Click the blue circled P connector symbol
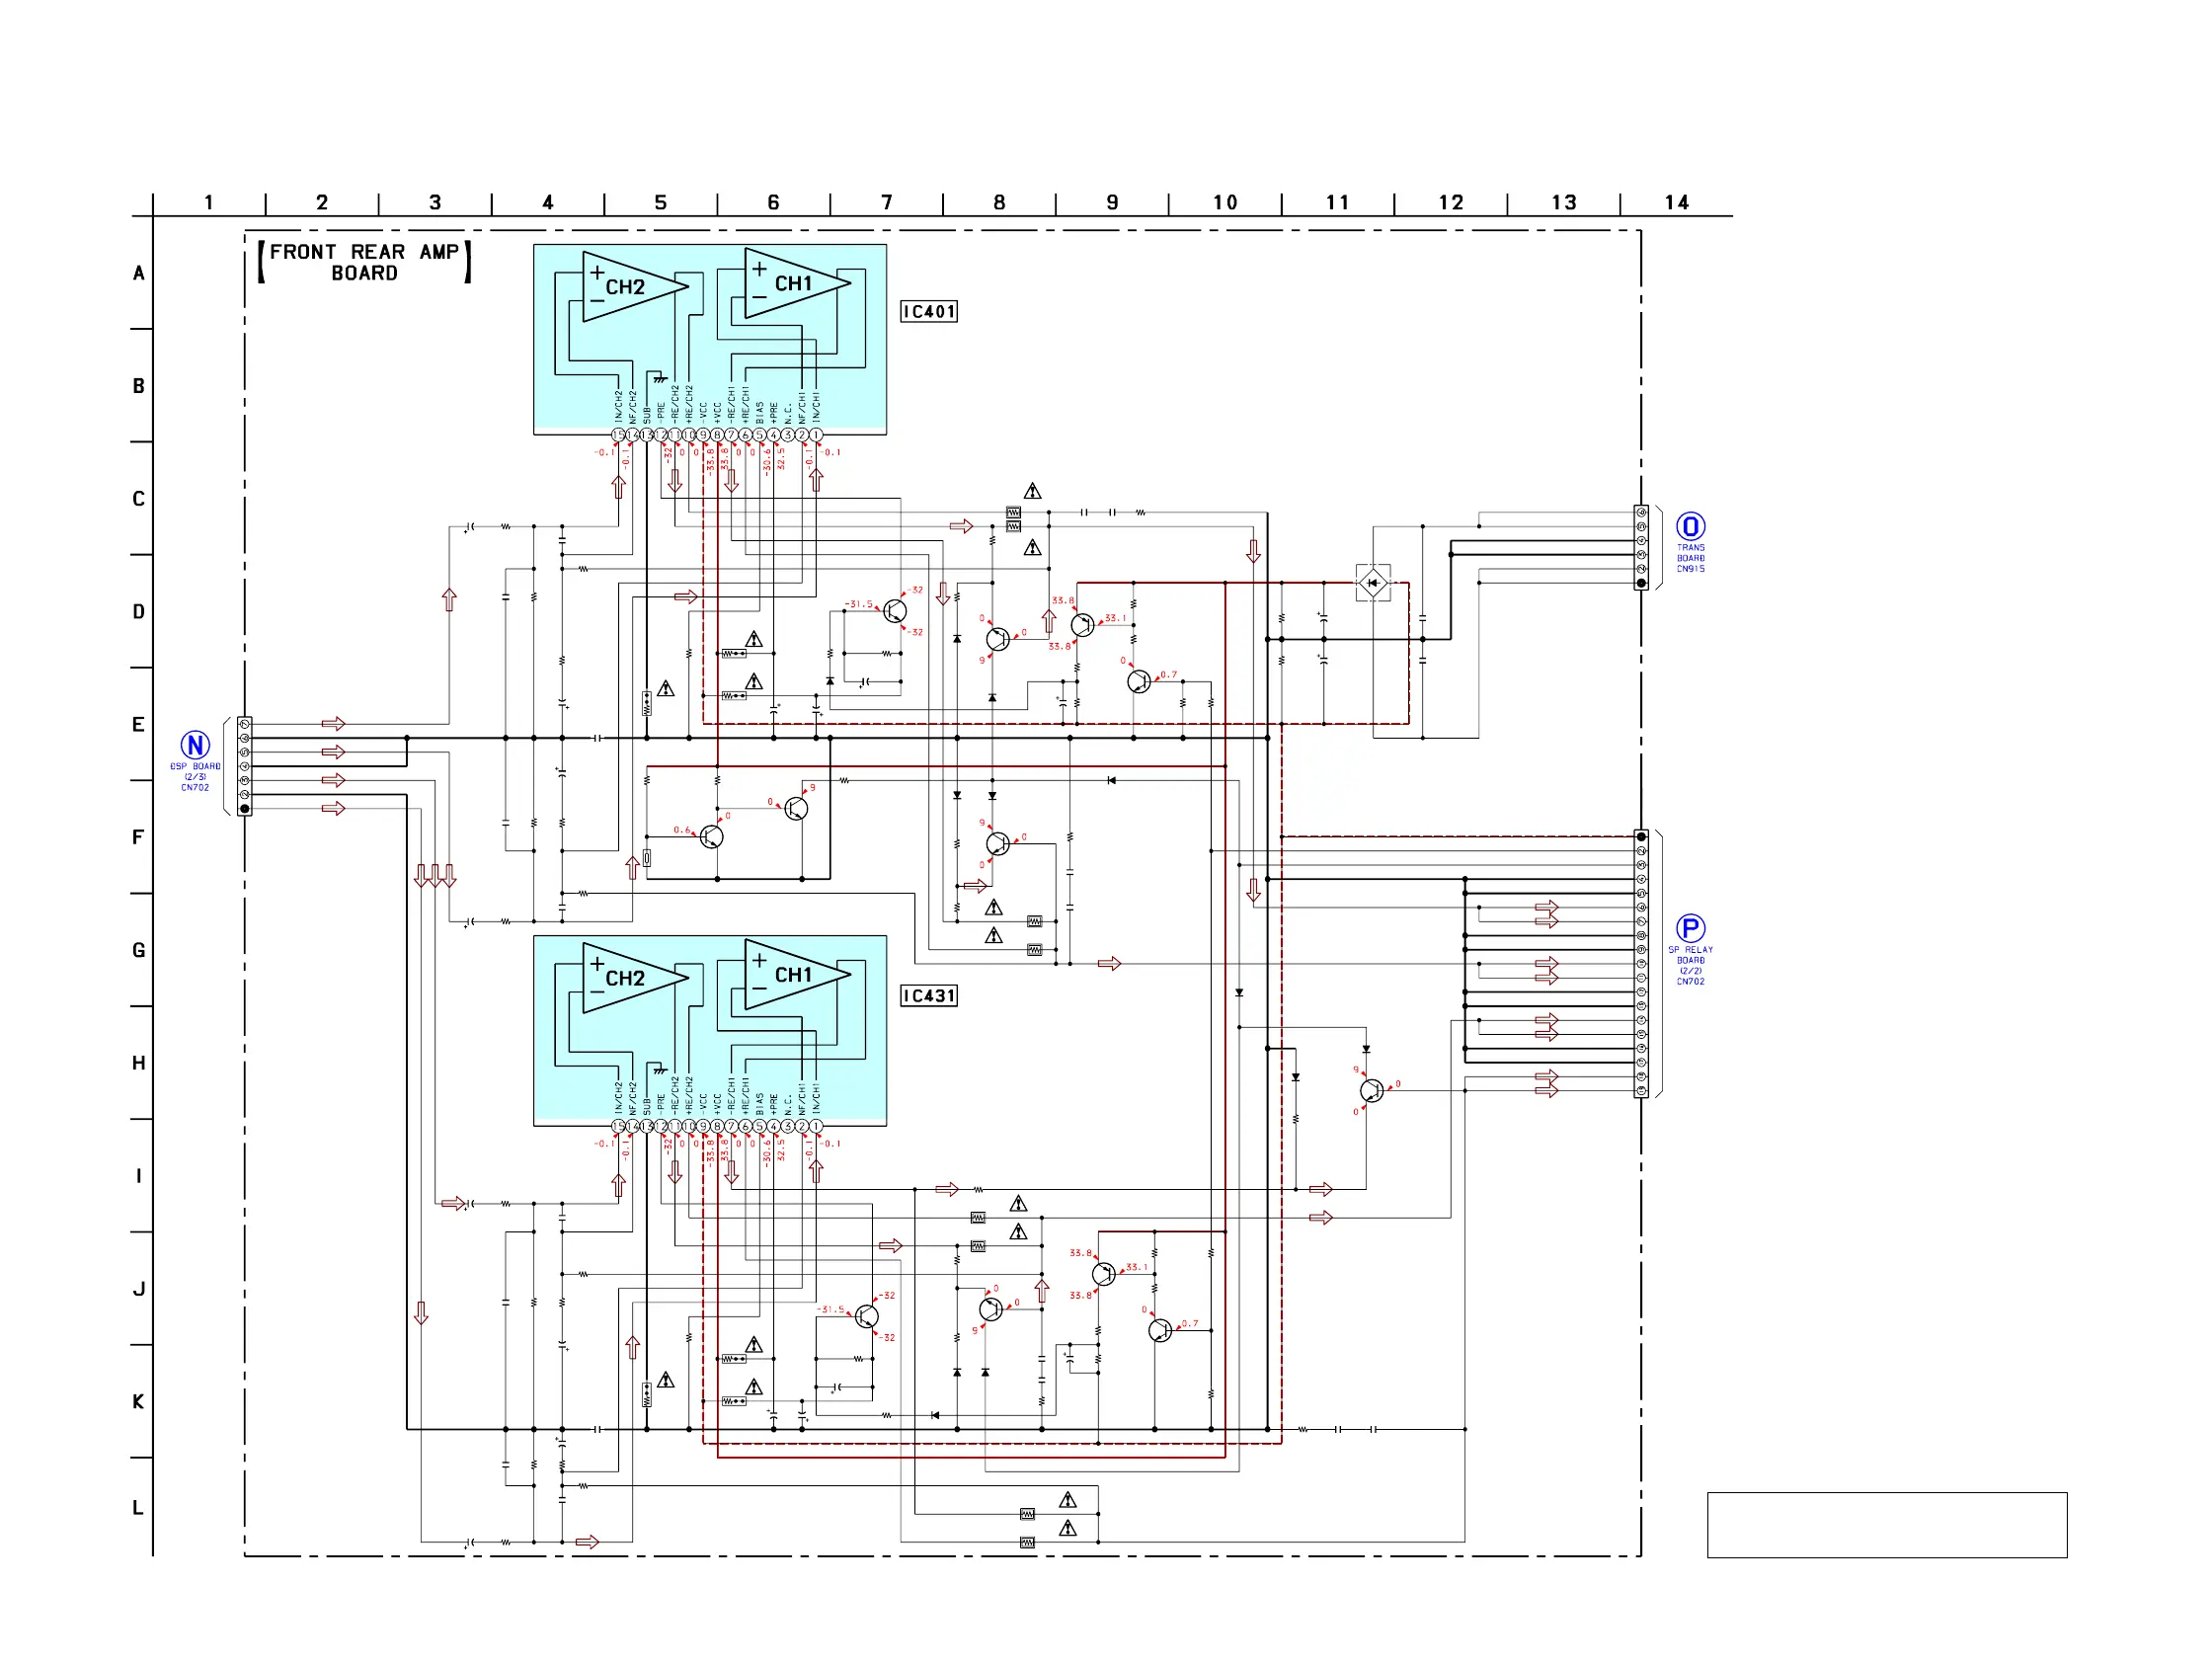Screen dimensions: 2212x1663 pos(1690,928)
